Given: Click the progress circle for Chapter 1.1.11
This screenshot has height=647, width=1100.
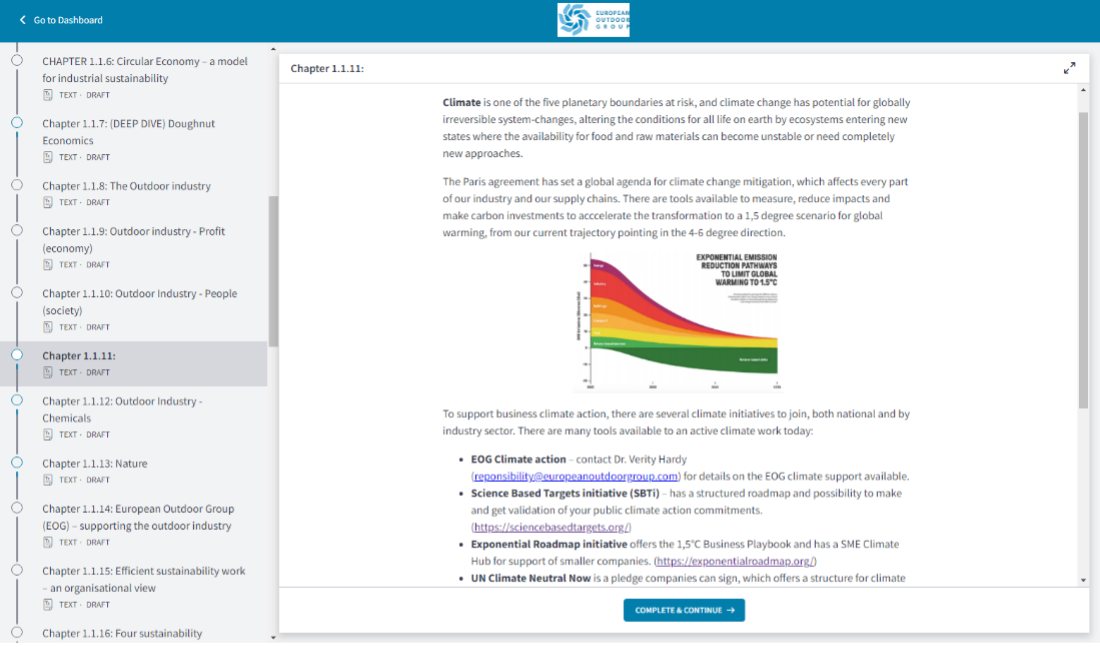Looking at the screenshot, I should tap(17, 355).
